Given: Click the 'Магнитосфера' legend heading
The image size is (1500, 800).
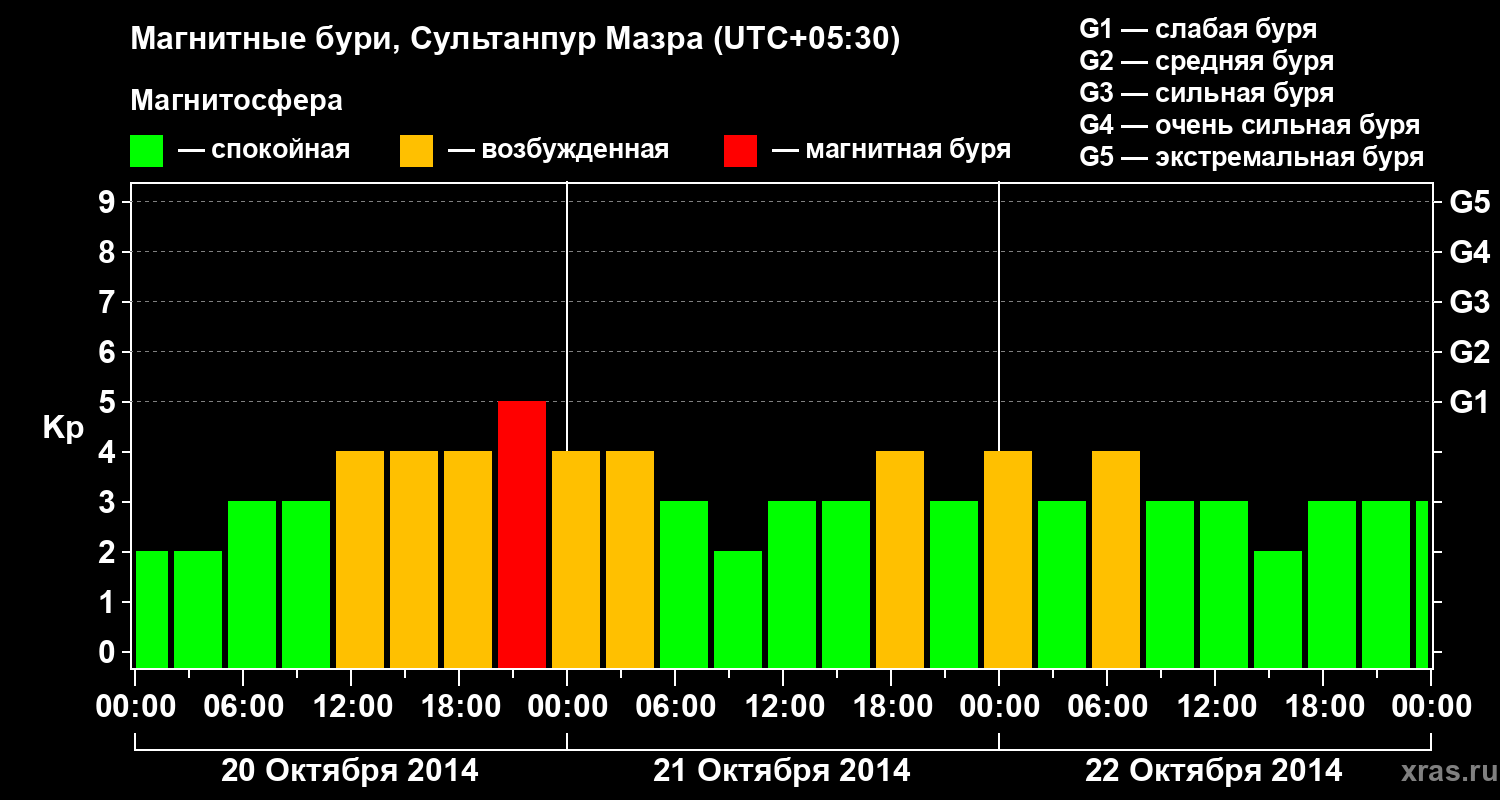Looking at the screenshot, I should click(x=236, y=101).
